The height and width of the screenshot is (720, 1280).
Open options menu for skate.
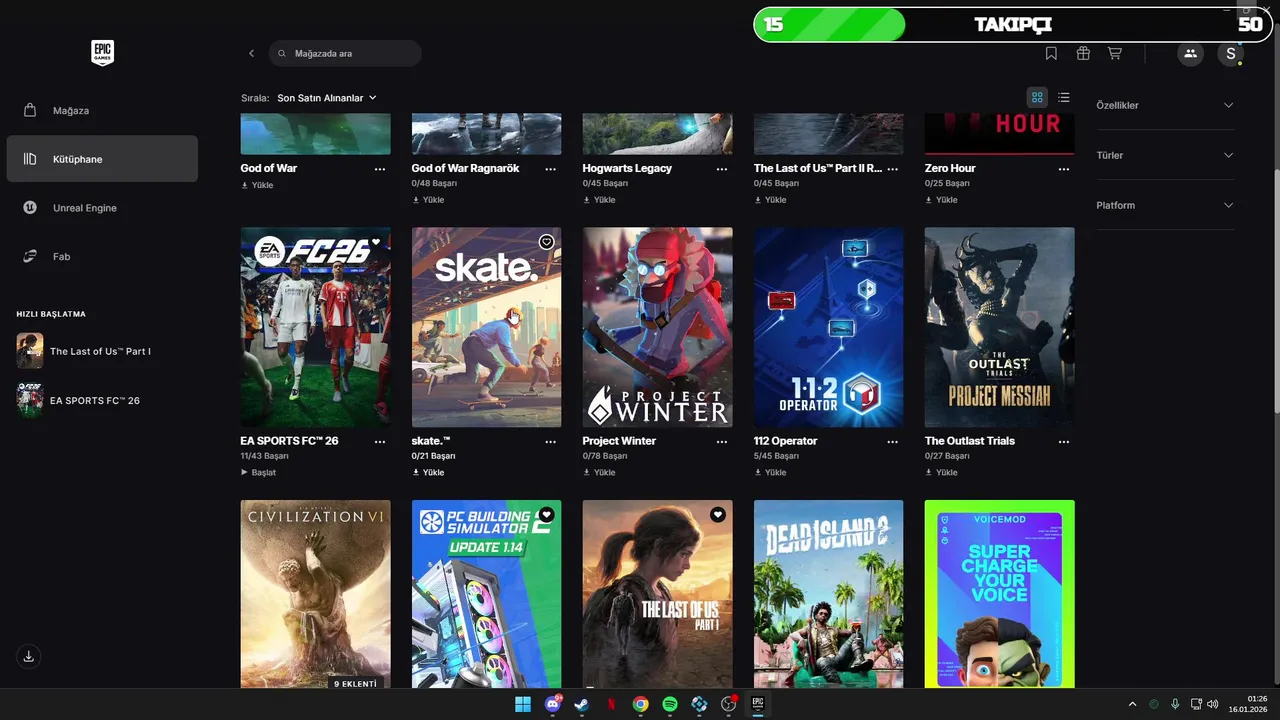click(551, 441)
